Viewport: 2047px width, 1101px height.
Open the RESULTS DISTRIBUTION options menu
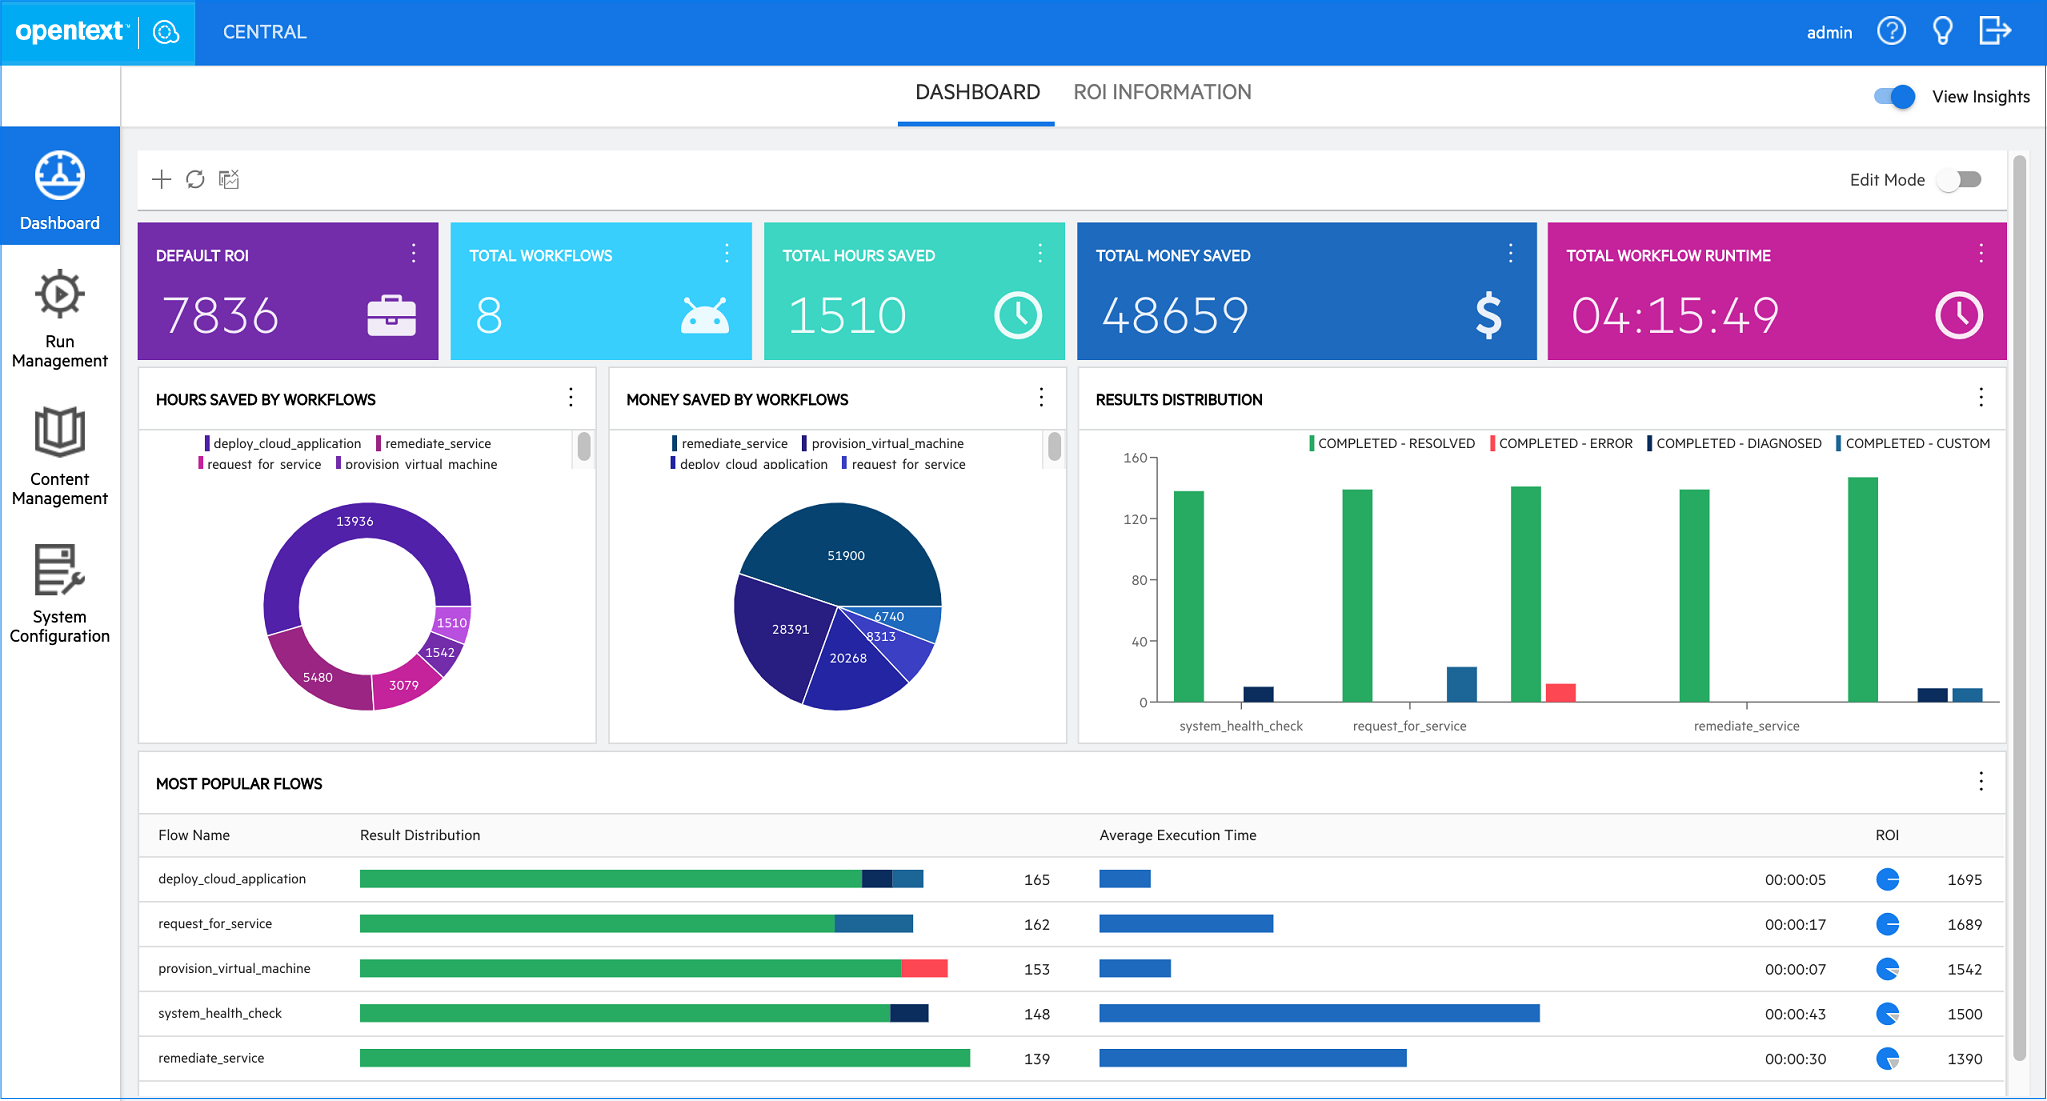point(1981,398)
